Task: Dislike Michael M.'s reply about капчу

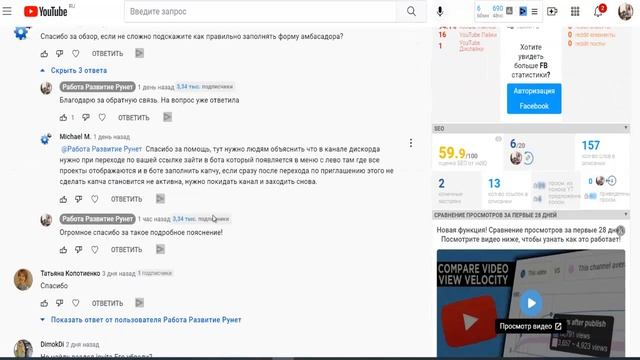Action: click(79, 199)
